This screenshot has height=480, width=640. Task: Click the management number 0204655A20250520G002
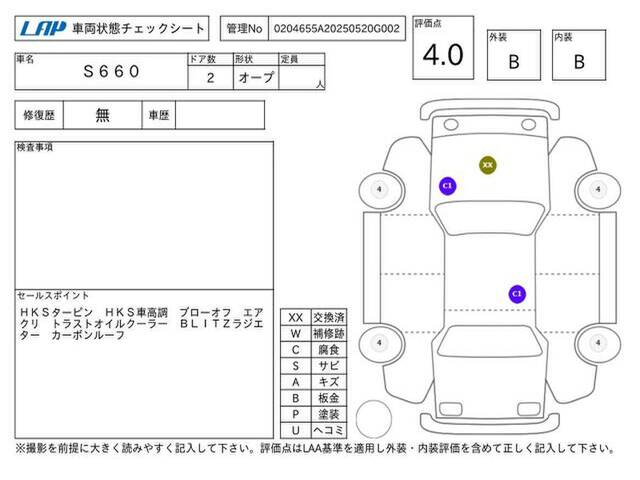click(x=337, y=29)
